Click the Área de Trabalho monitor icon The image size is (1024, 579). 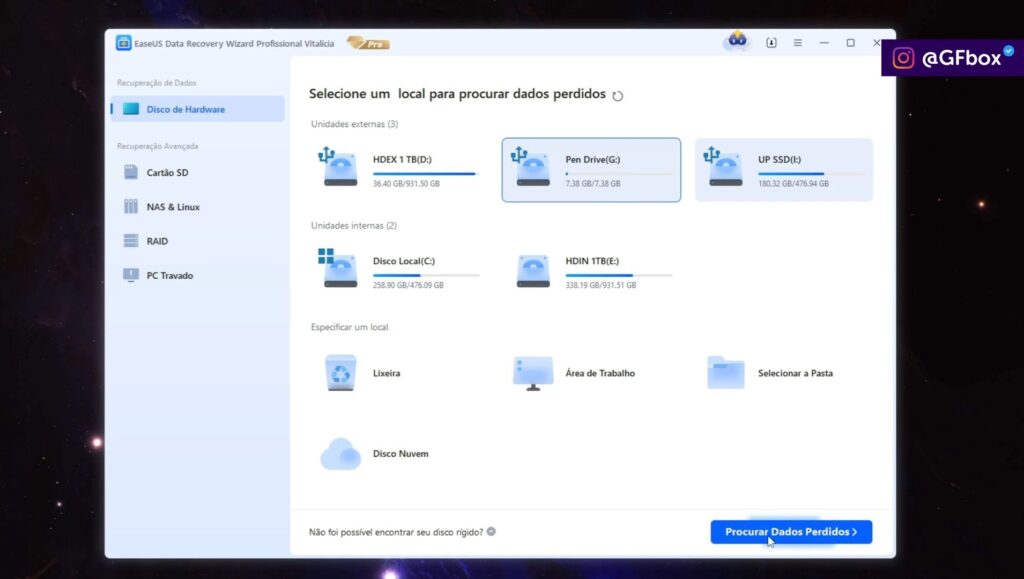coord(533,373)
